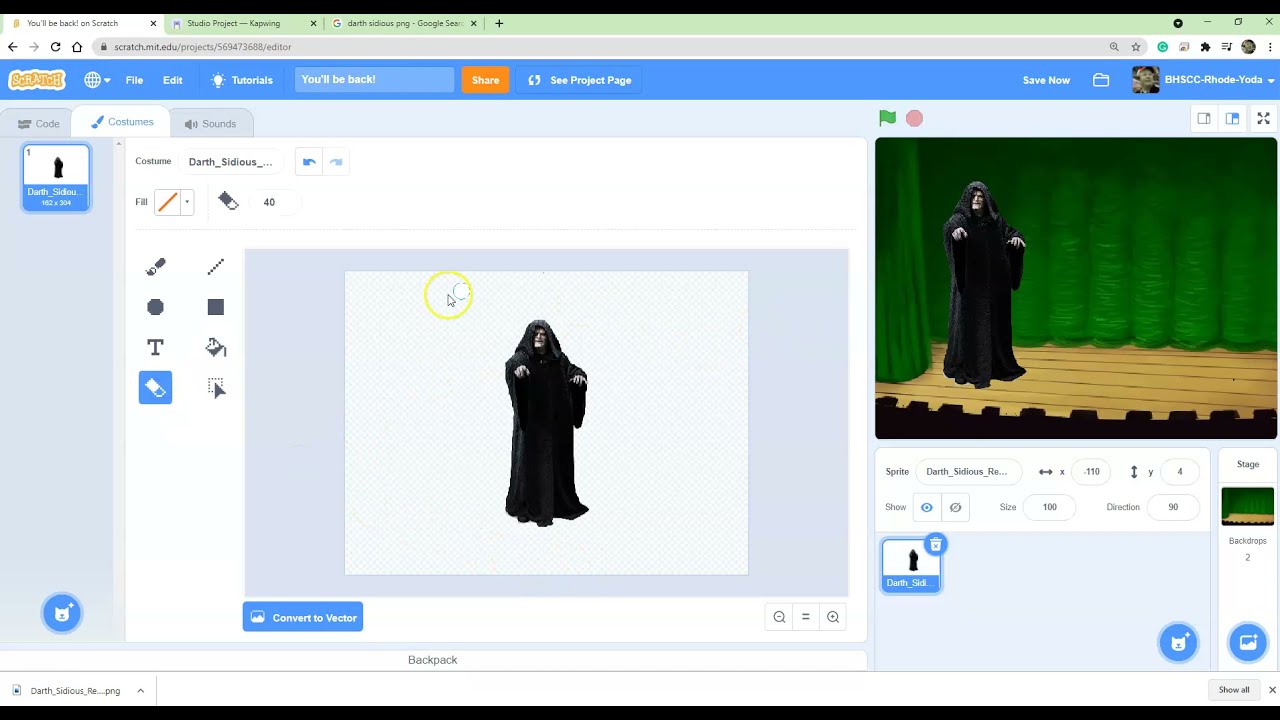Click the green flag to run
Image resolution: width=1280 pixels, height=720 pixels.
click(887, 118)
